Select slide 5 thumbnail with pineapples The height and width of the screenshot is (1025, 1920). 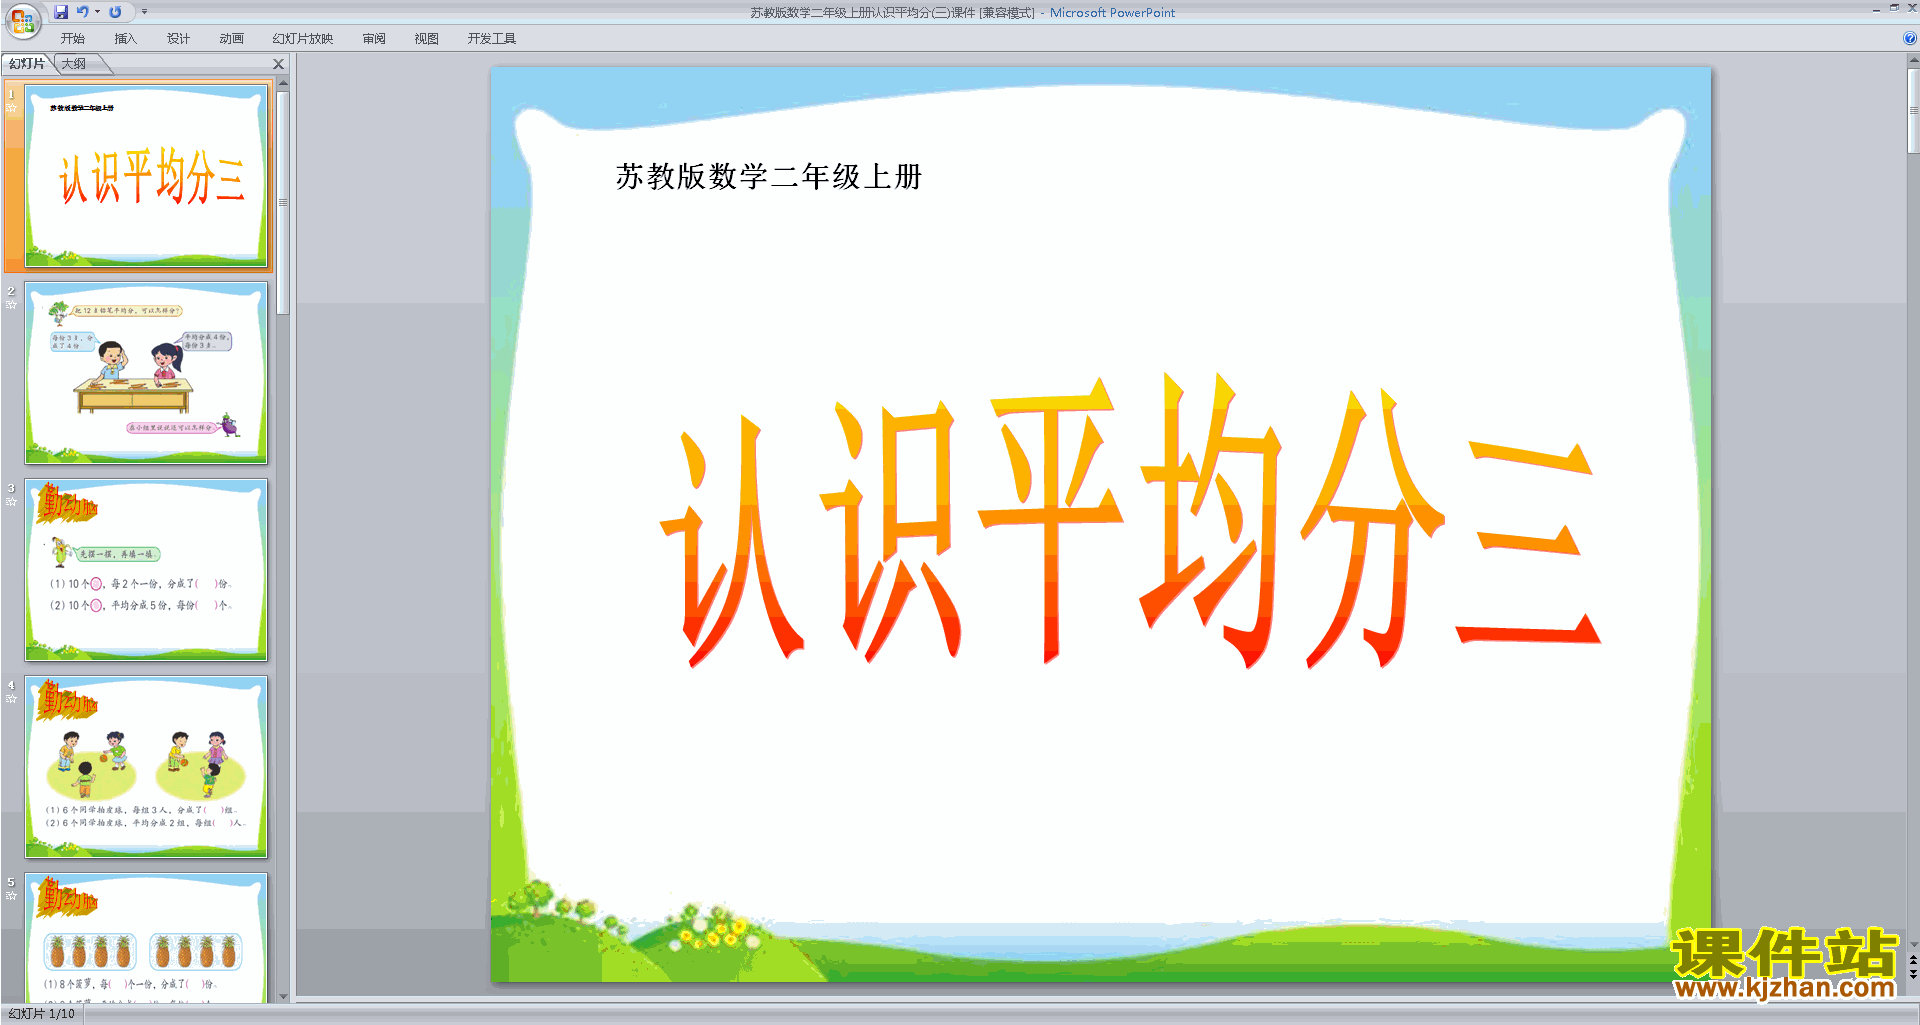point(146,938)
